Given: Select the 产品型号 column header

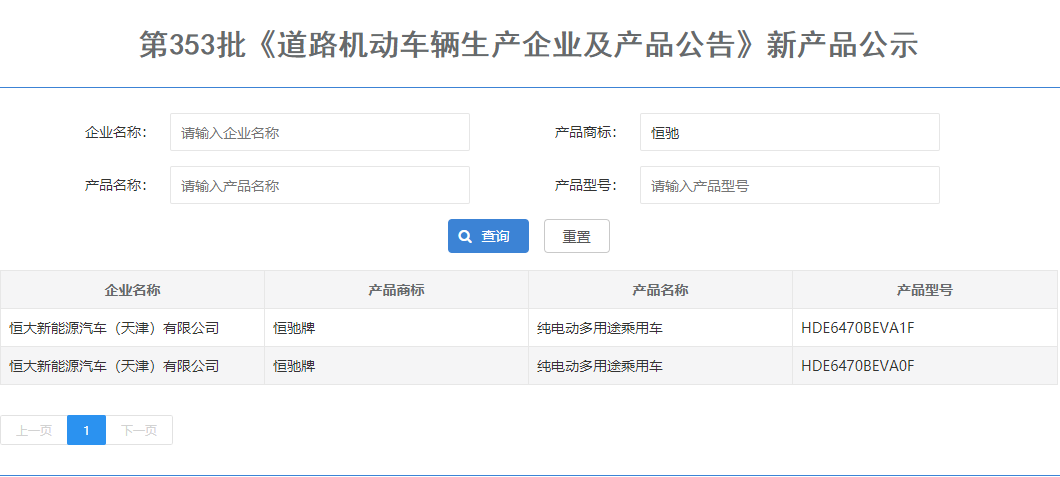Looking at the screenshot, I should point(925,290).
